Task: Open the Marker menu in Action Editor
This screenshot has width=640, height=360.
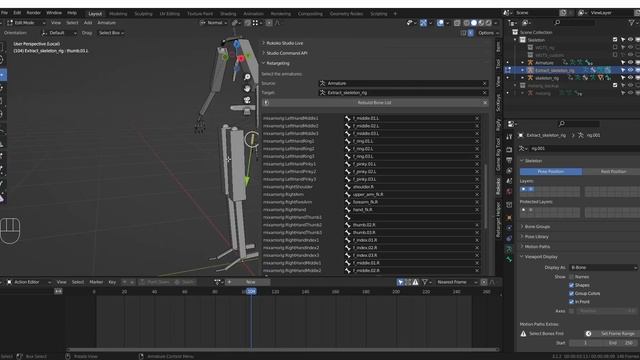Action: (96, 282)
